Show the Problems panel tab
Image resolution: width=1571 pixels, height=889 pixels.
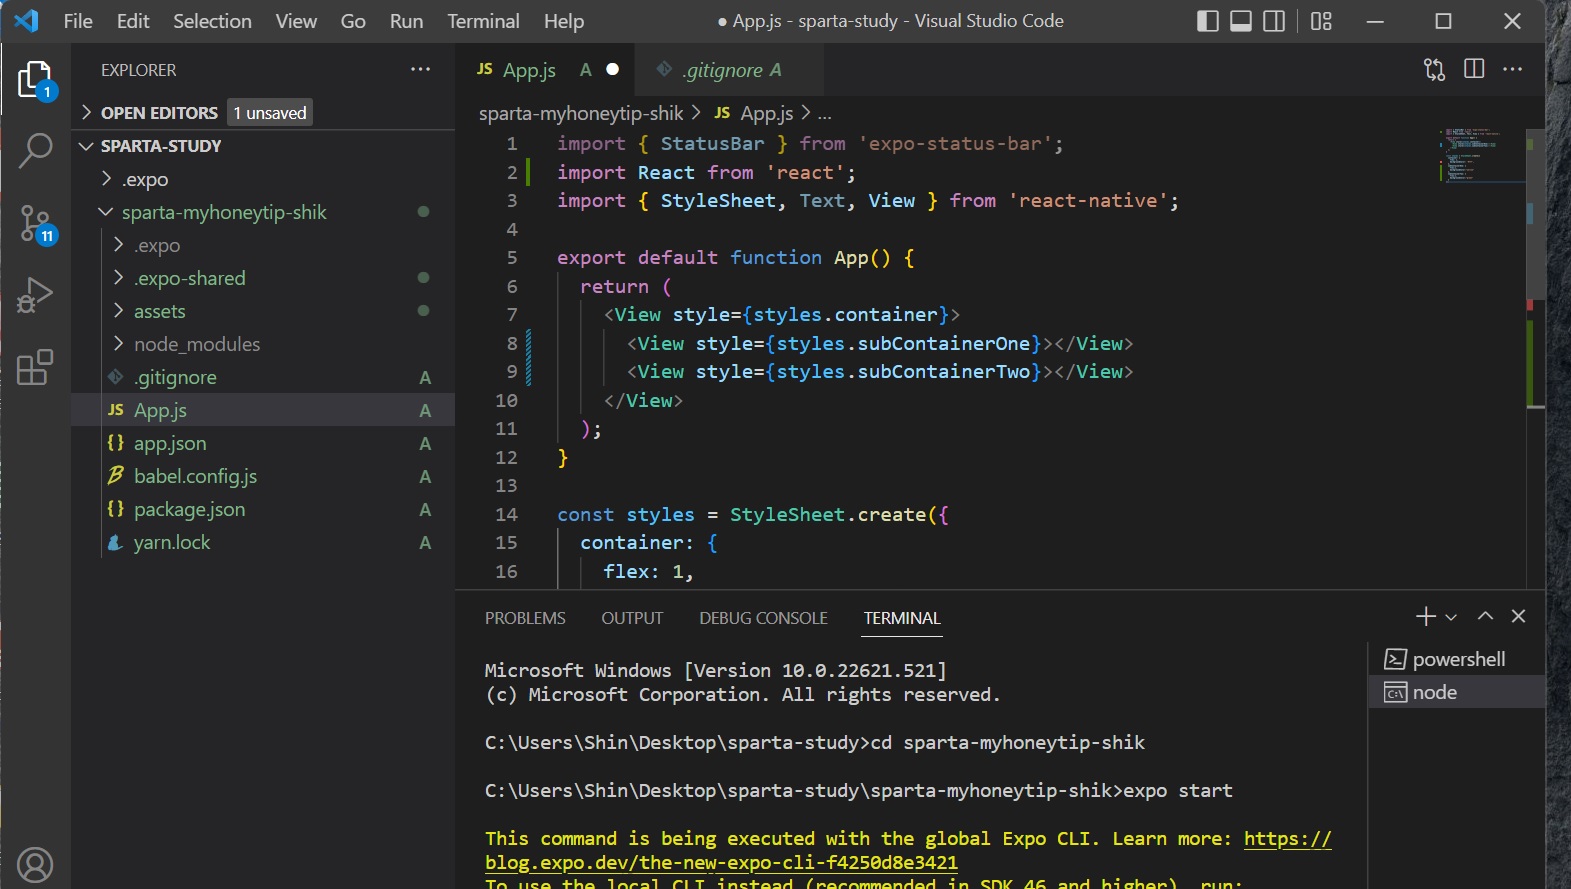click(x=525, y=618)
